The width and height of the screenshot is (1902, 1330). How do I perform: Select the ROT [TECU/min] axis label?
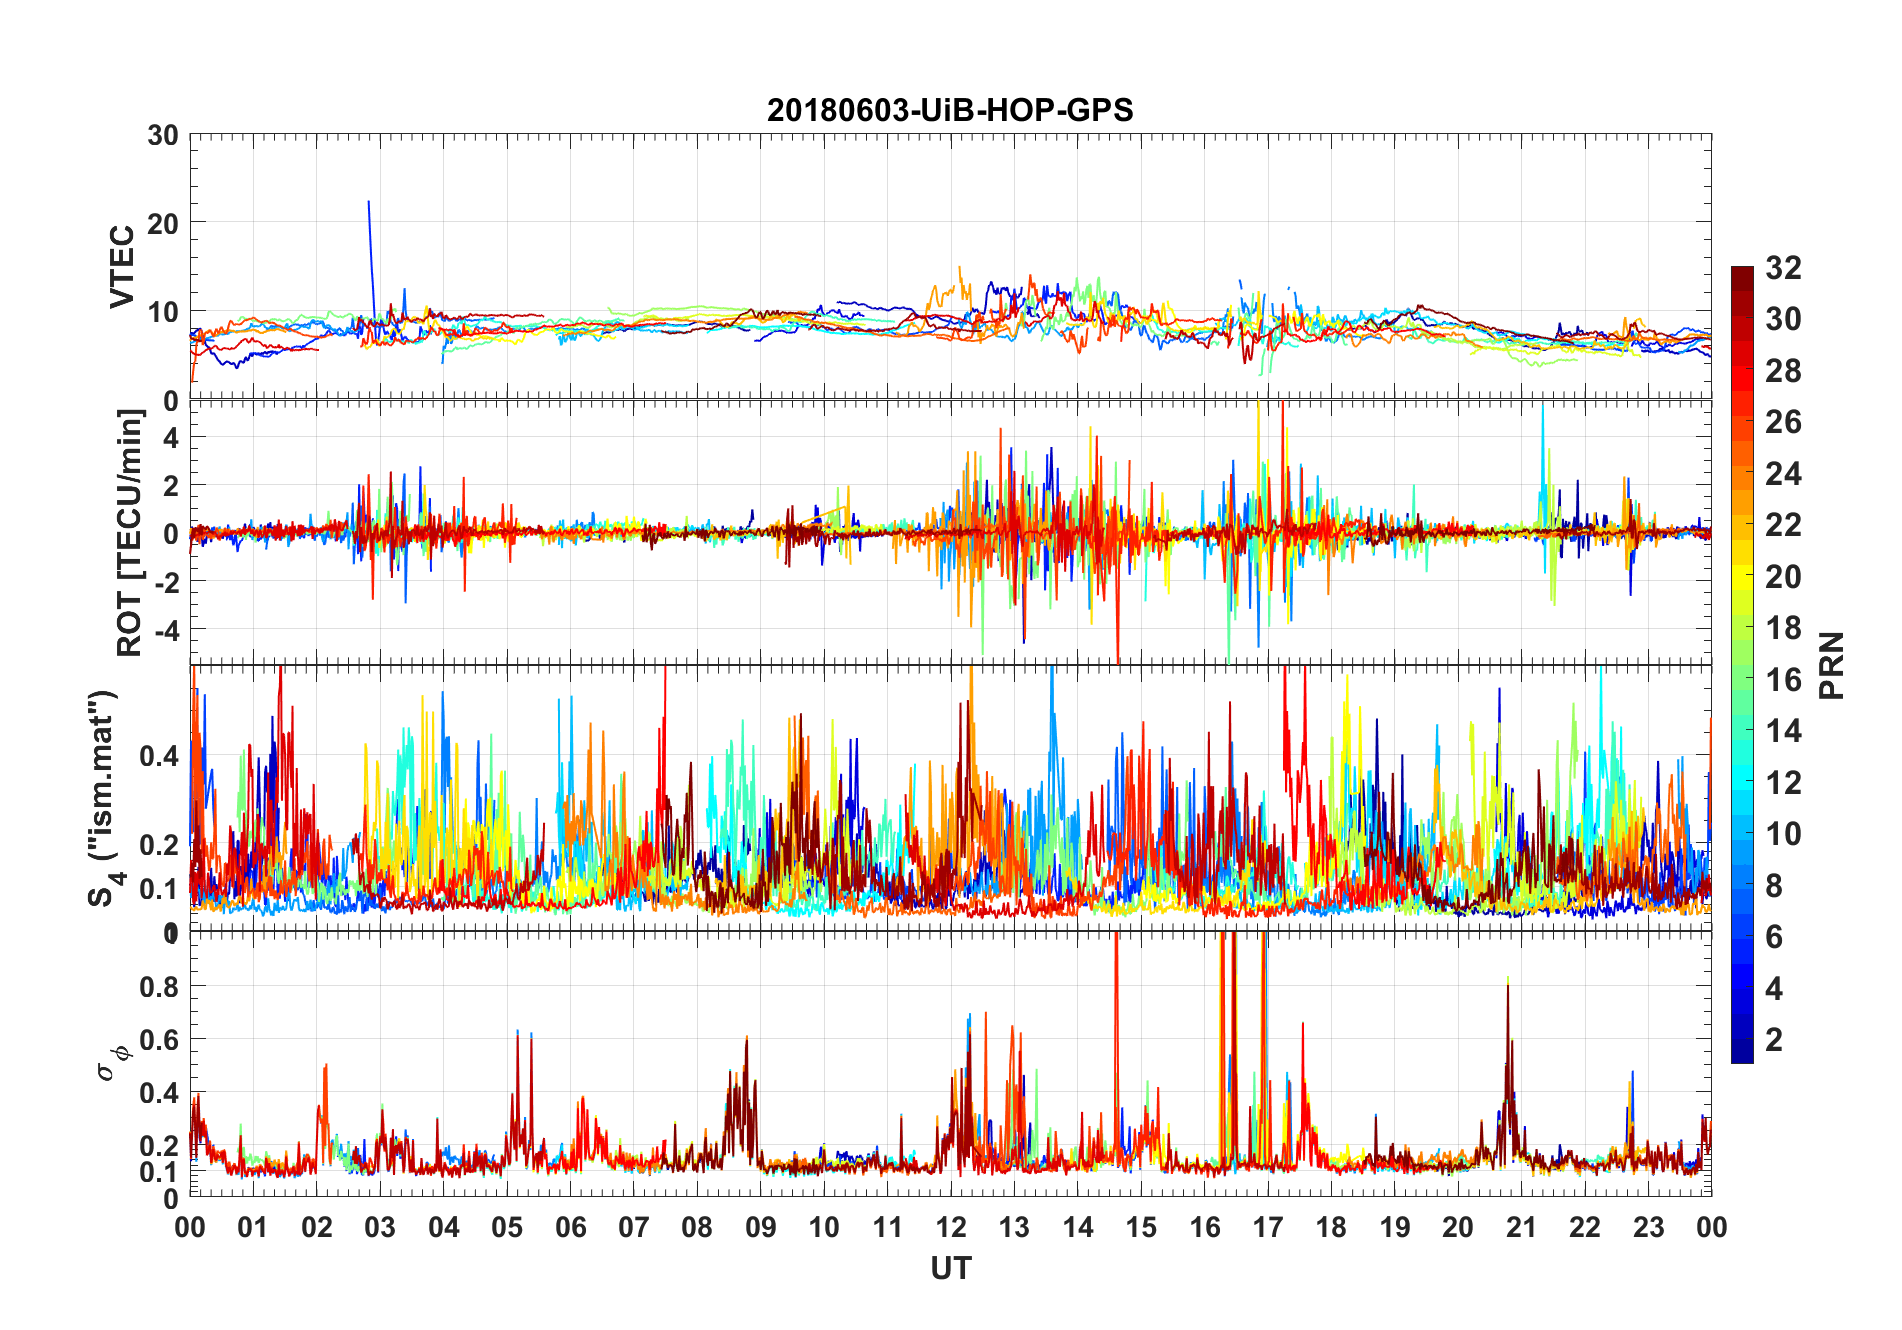click(x=130, y=532)
